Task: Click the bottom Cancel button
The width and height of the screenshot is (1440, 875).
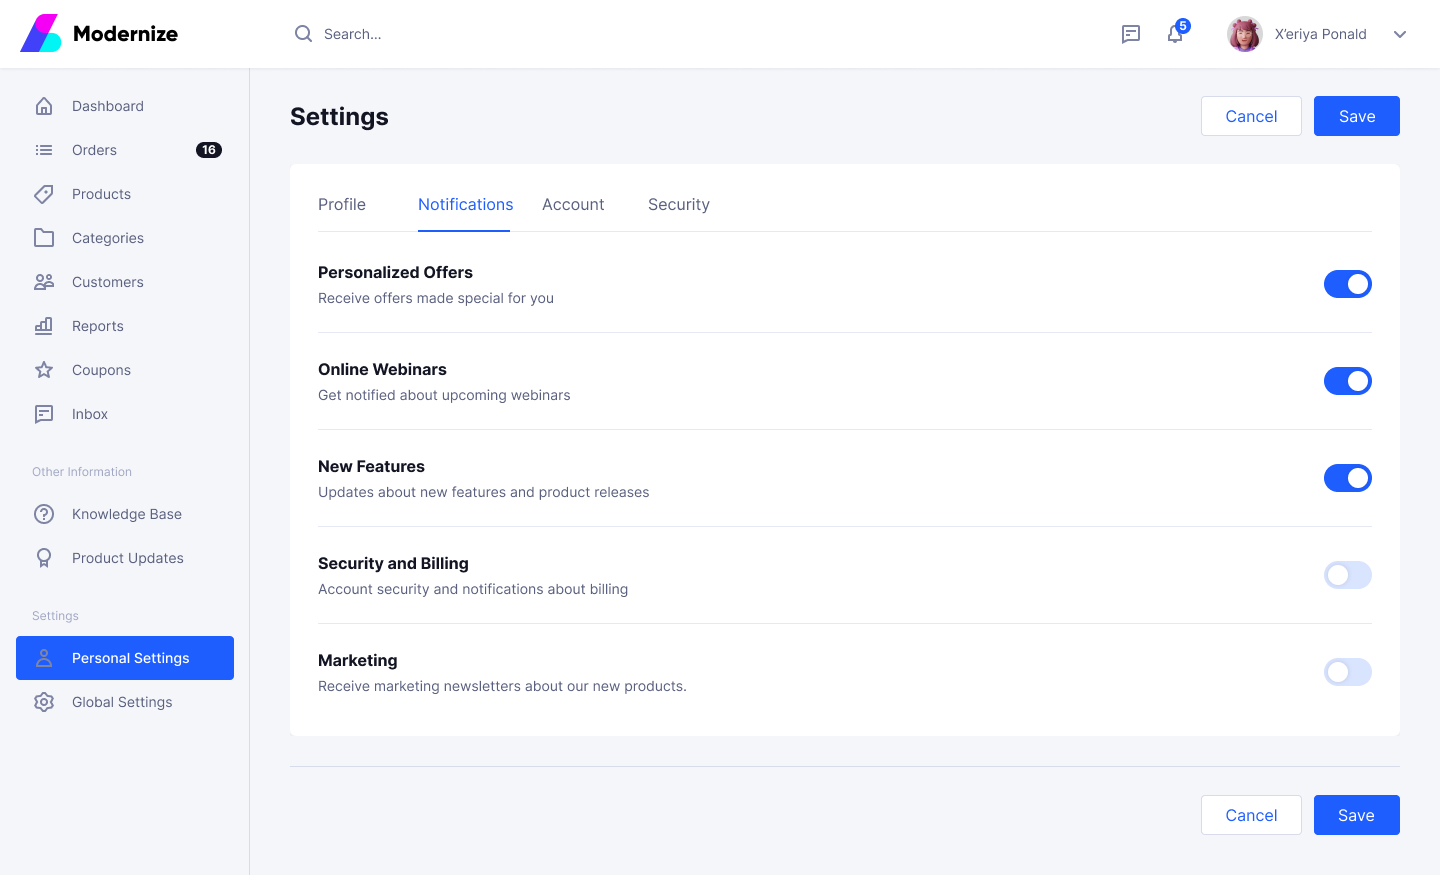Action: (x=1251, y=815)
